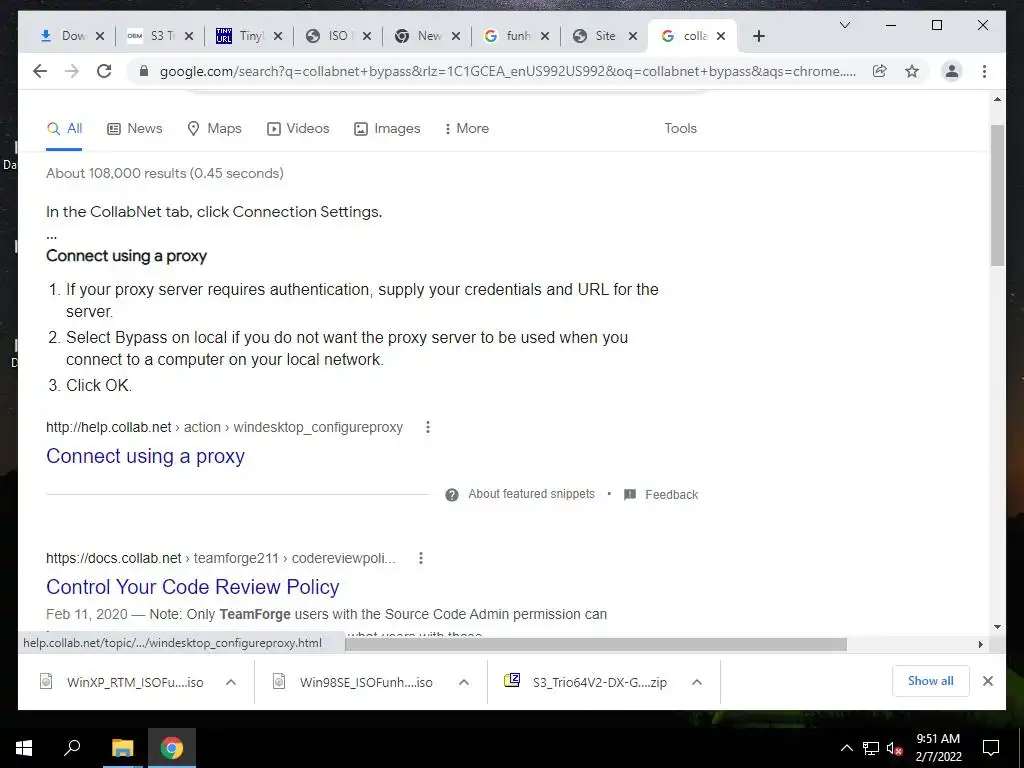The width and height of the screenshot is (1024, 768).
Task: Share this page via share icon
Action: pos(880,71)
